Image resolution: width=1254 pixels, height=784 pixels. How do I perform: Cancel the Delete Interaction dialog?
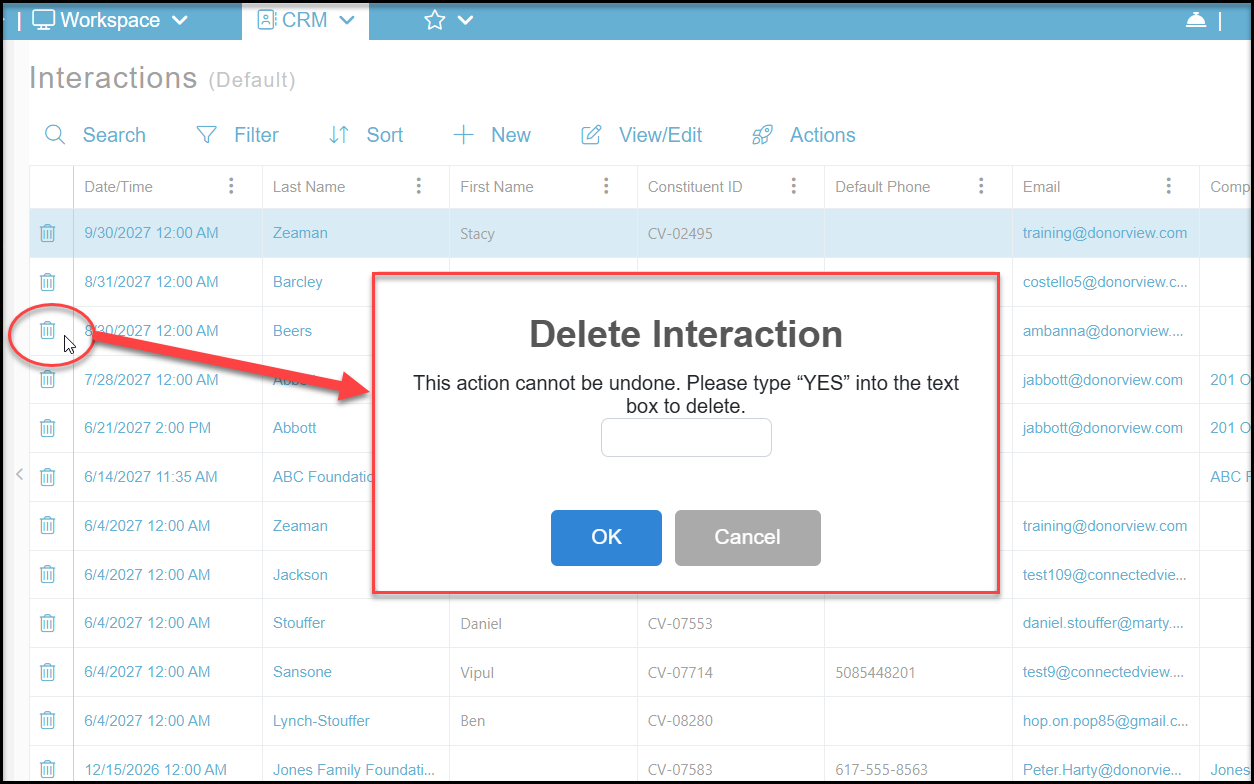coord(747,538)
